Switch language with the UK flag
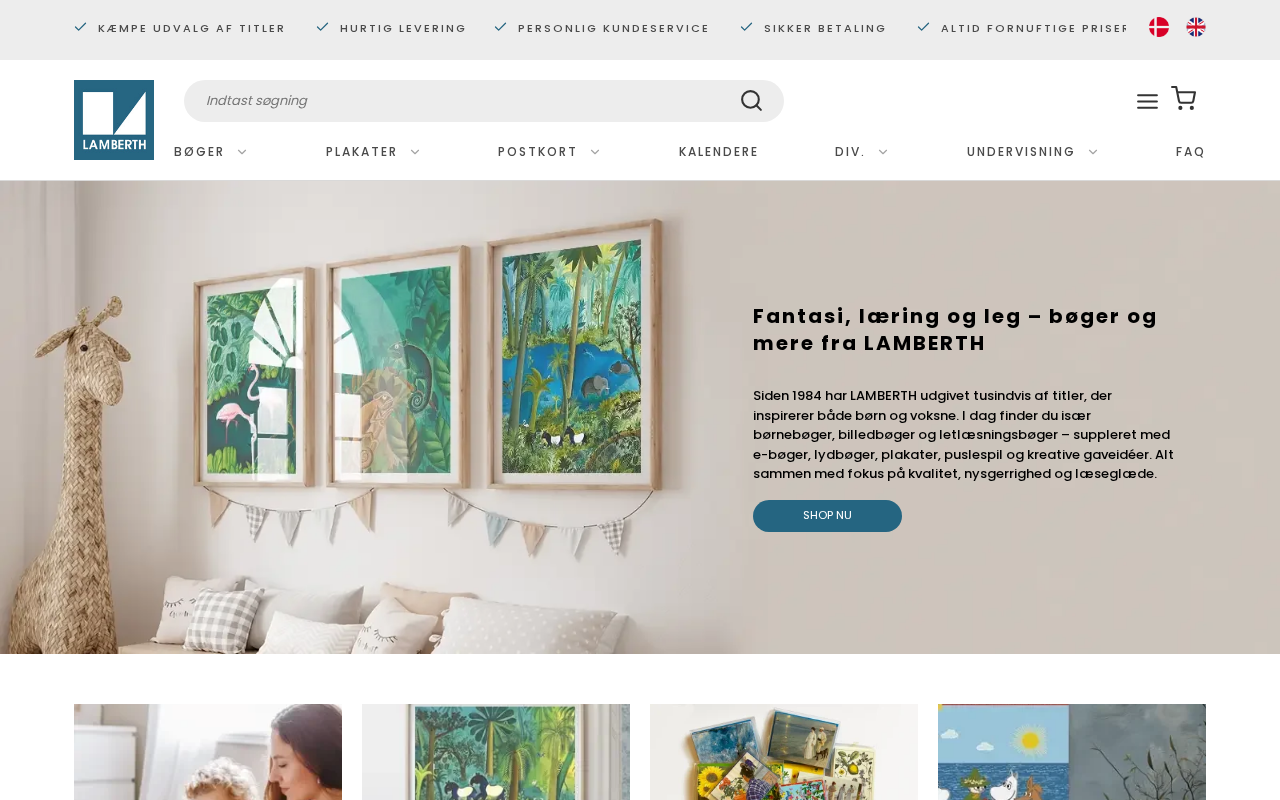The width and height of the screenshot is (1280, 800). click(x=1196, y=27)
